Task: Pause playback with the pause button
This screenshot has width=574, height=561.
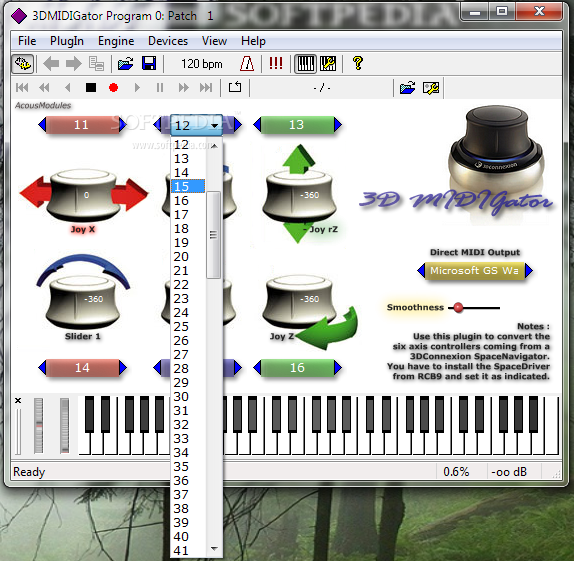Action: point(160,88)
